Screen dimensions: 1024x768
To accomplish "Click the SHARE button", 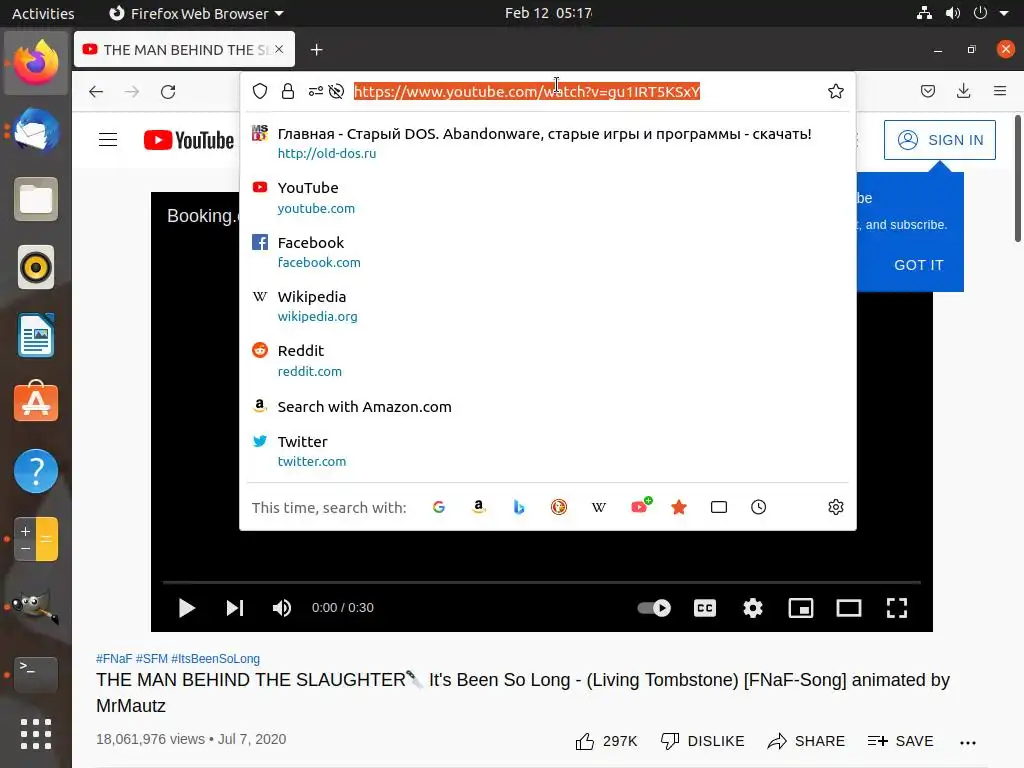I will click(x=806, y=741).
